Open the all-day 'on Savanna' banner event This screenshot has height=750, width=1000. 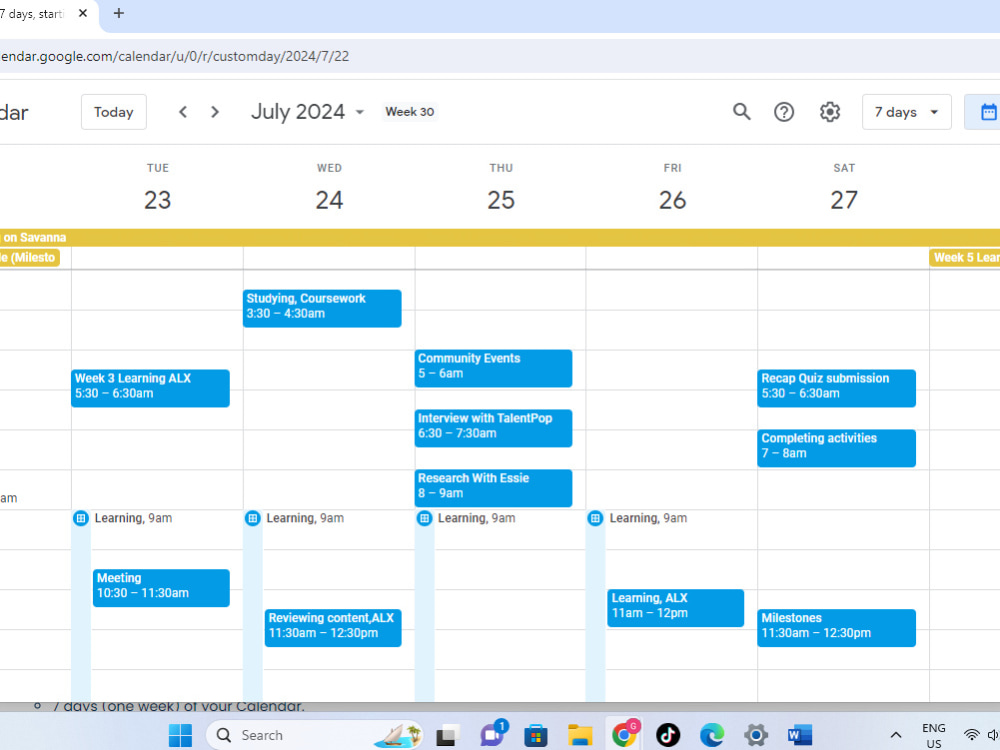tap(500, 238)
